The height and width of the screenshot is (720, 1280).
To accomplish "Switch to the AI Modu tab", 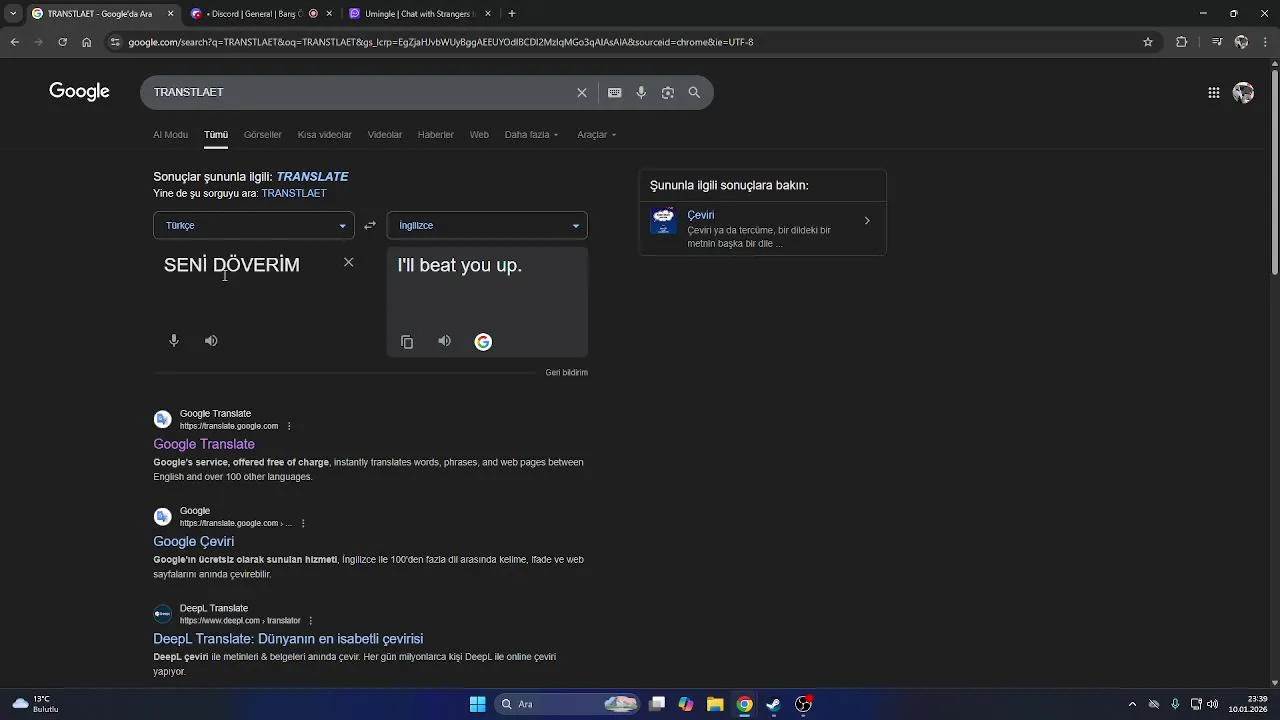I will click(170, 135).
